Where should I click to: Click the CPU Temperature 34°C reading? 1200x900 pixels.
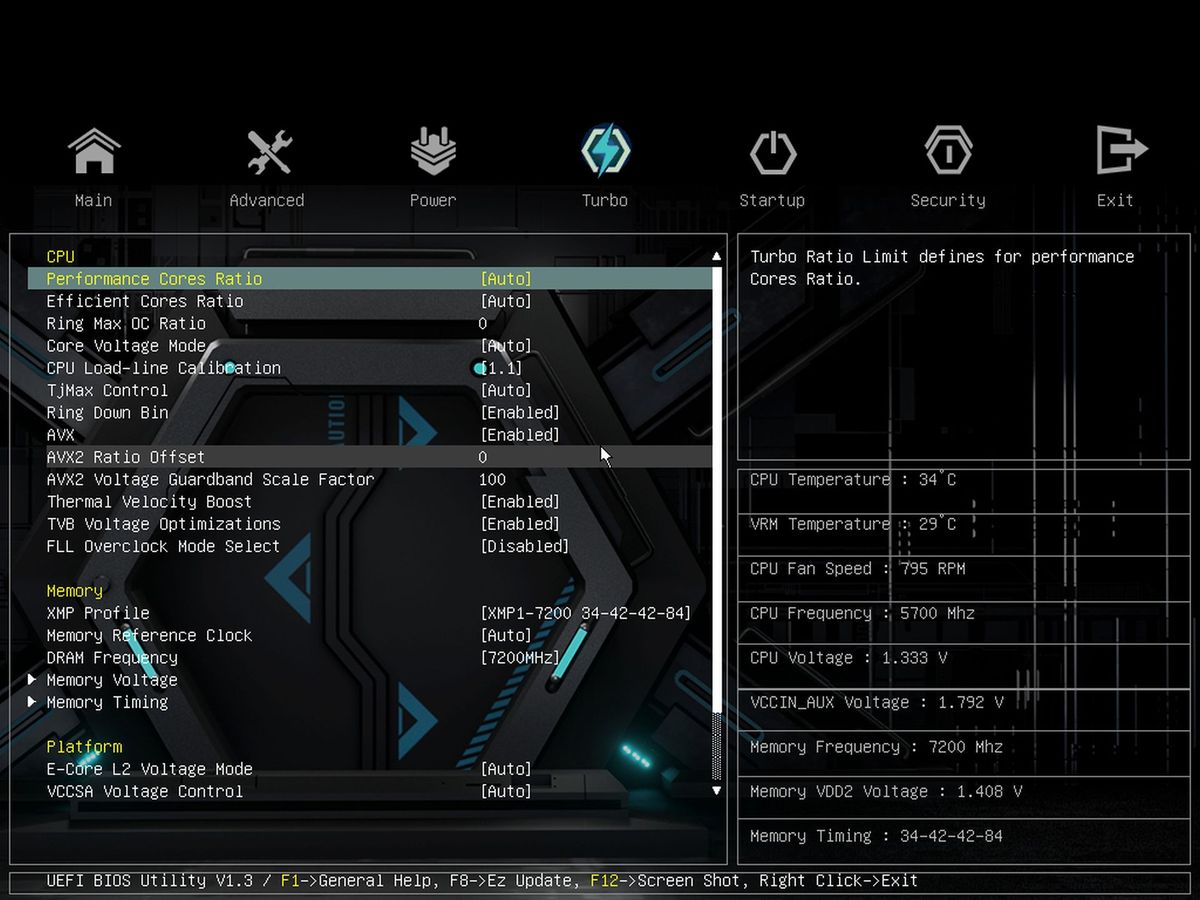(853, 480)
